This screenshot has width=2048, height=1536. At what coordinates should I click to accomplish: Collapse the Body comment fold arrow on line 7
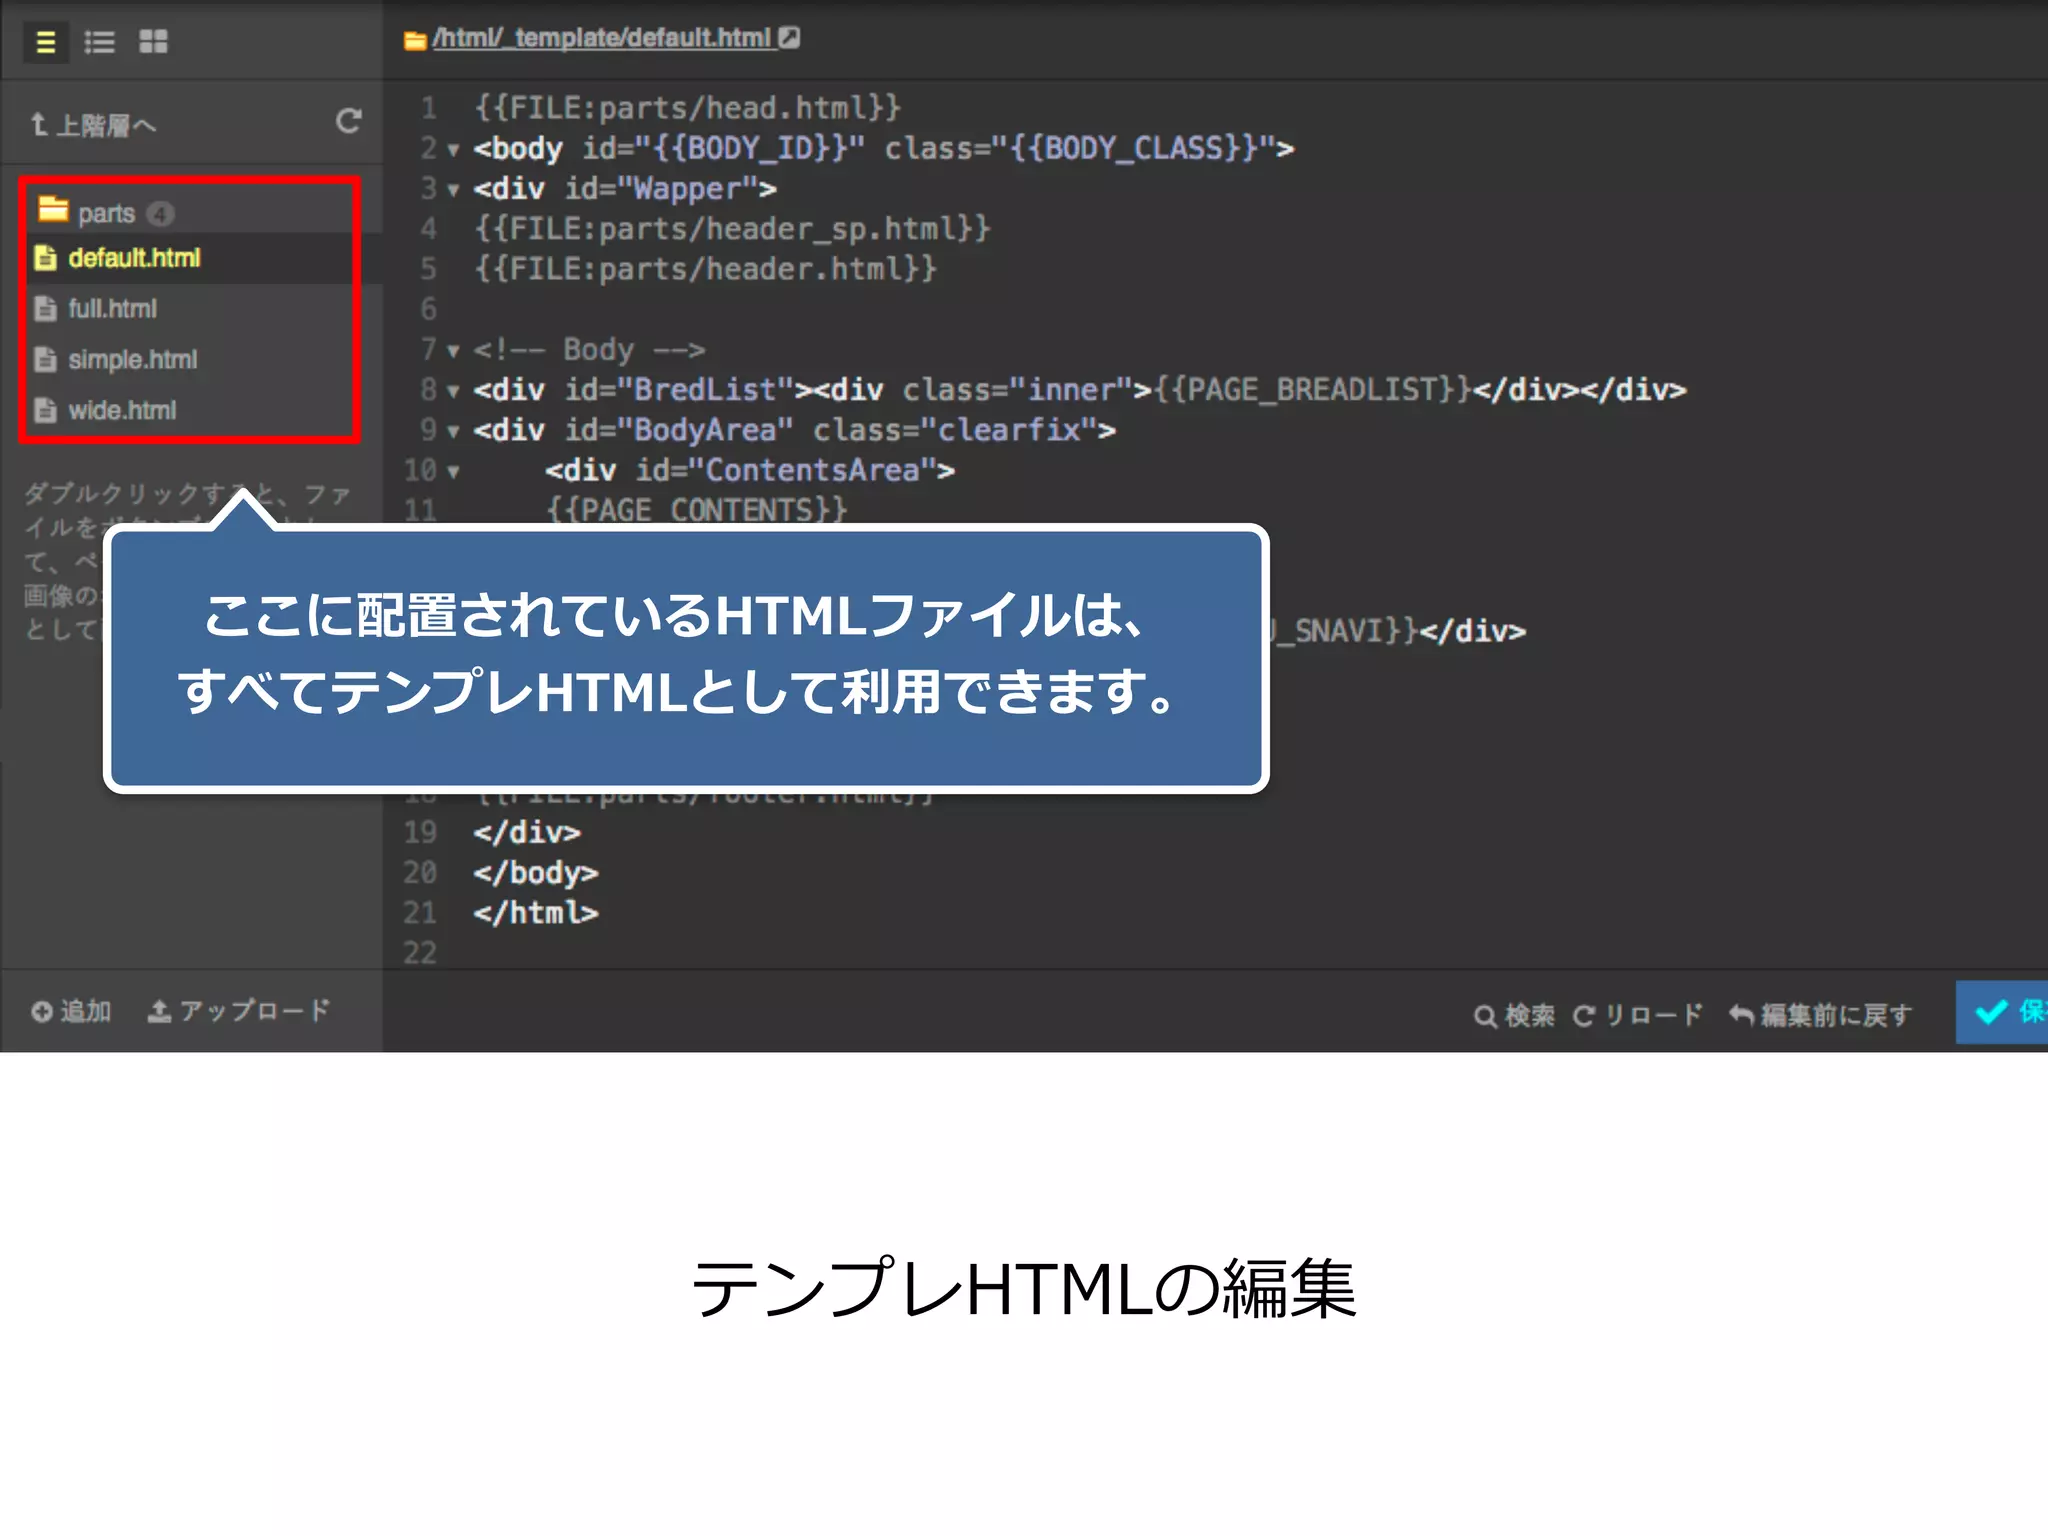point(453,351)
